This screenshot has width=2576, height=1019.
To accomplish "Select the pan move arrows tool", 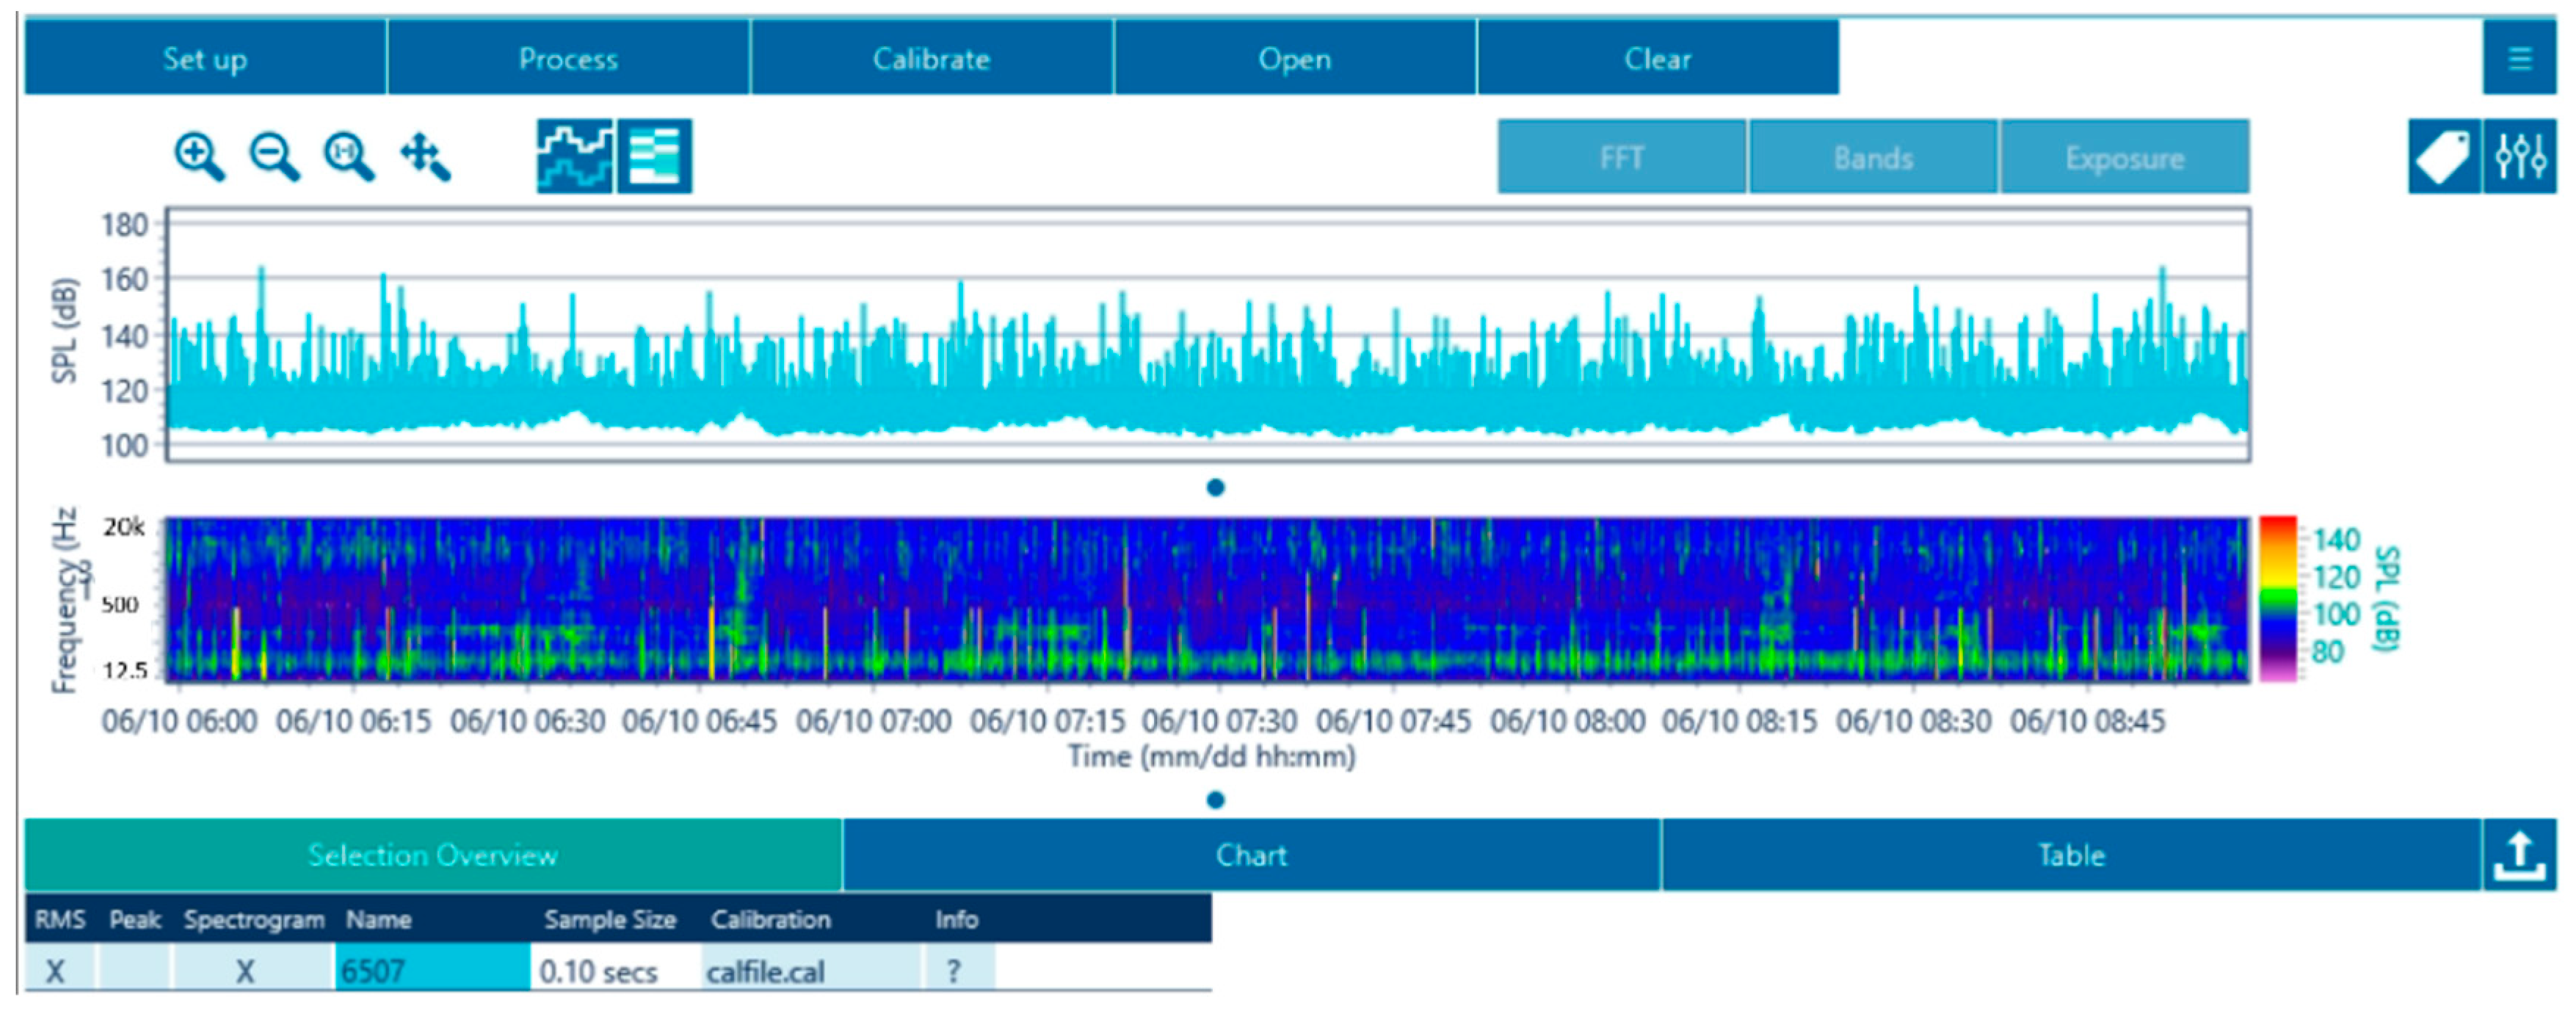I will click(425, 157).
